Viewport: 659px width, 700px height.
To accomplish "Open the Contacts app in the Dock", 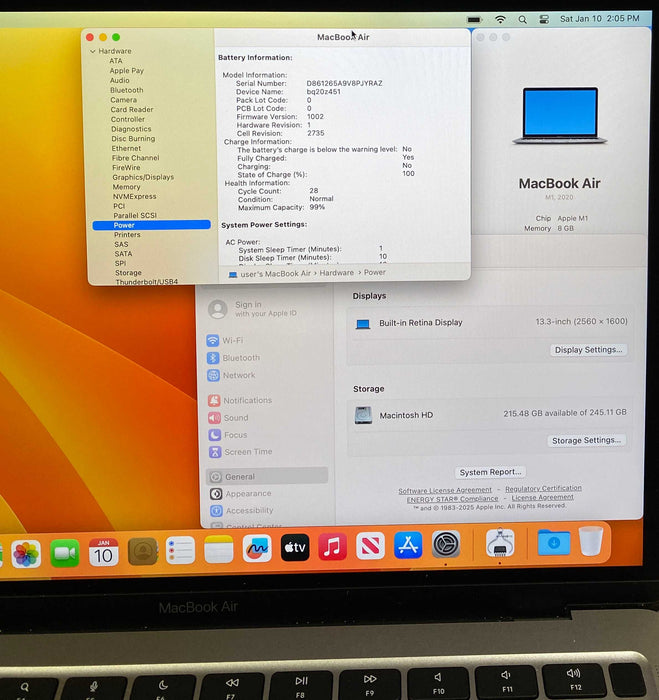I will (142, 552).
